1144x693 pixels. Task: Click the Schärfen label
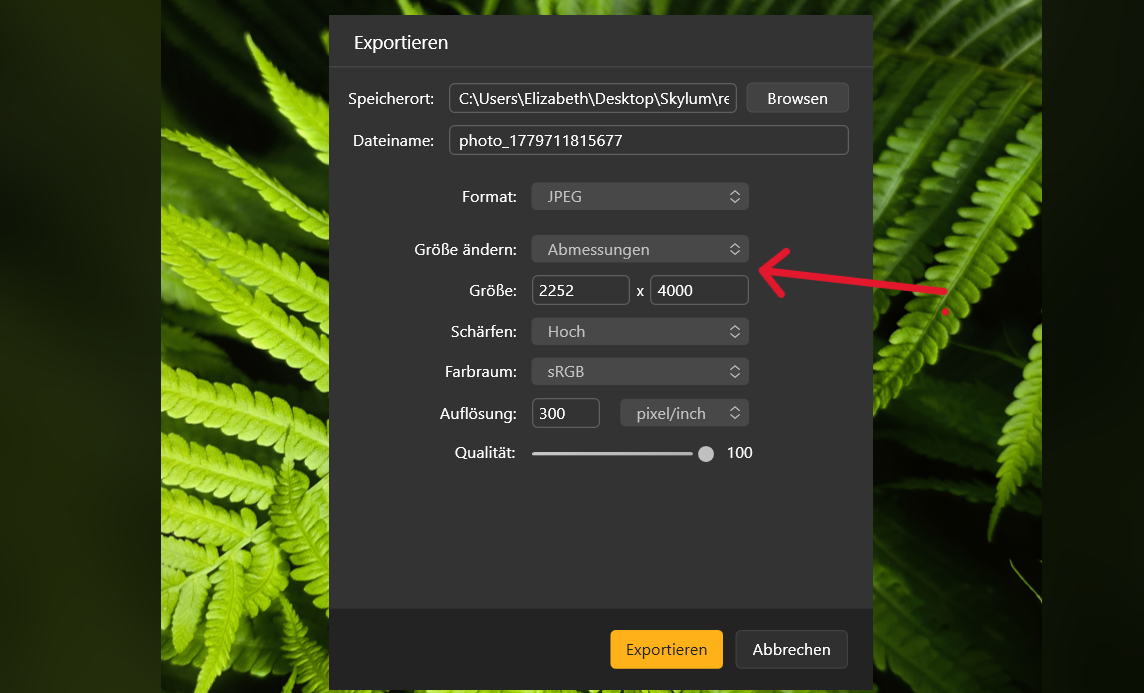483,331
